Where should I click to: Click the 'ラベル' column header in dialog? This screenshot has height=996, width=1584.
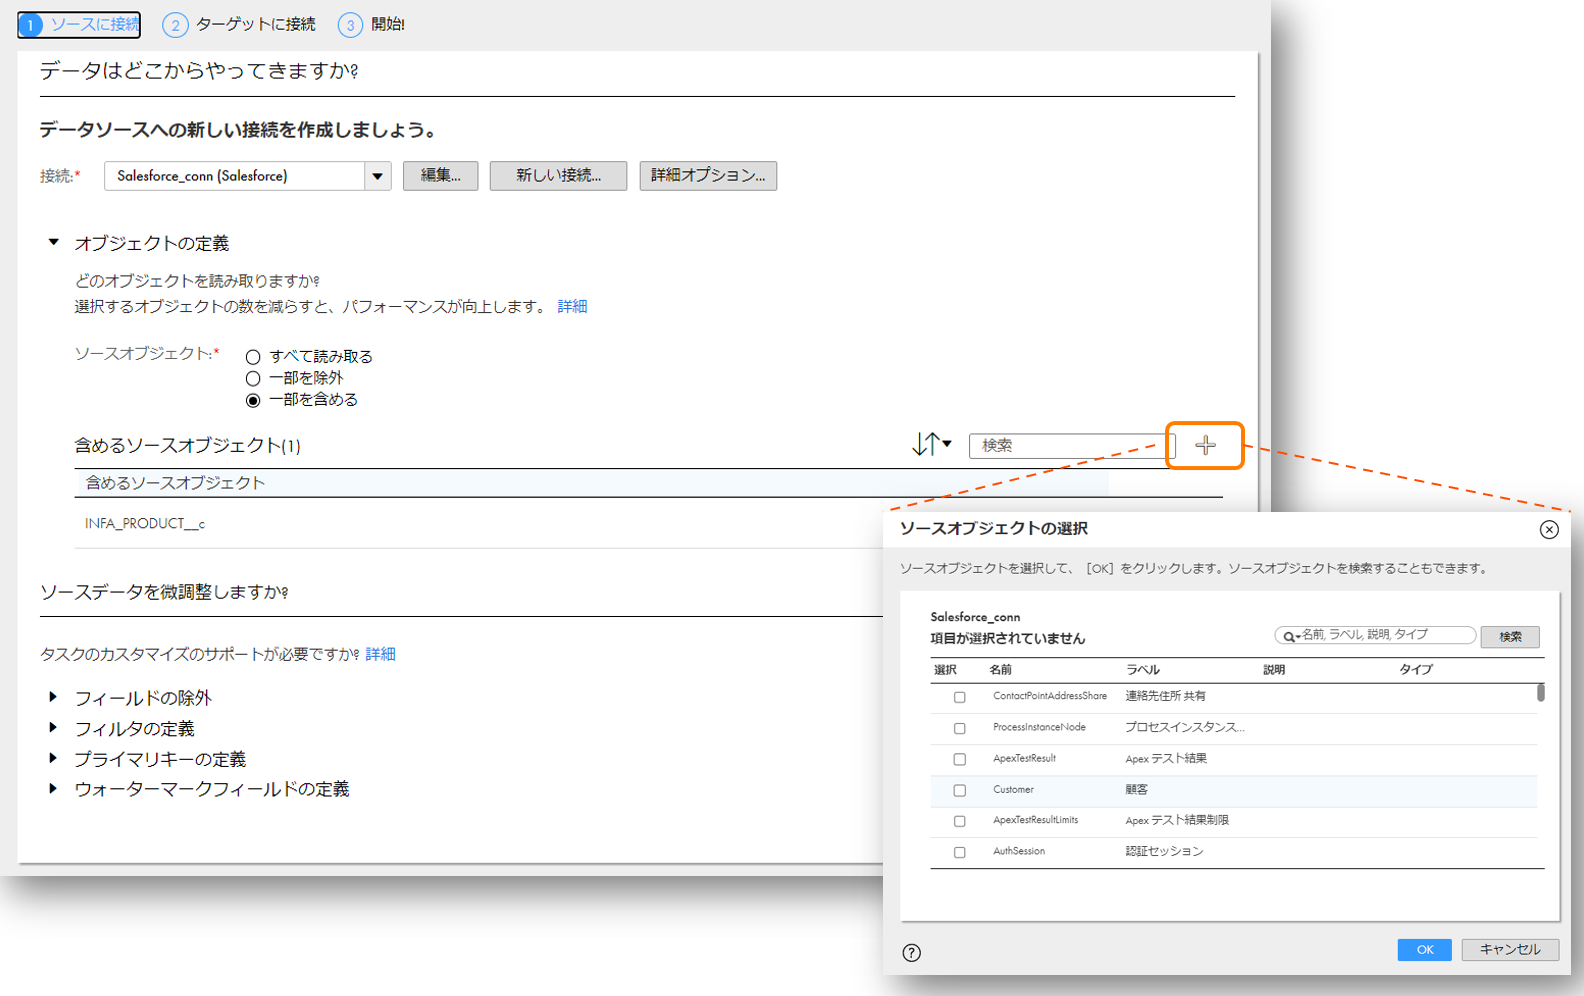coord(1142,670)
